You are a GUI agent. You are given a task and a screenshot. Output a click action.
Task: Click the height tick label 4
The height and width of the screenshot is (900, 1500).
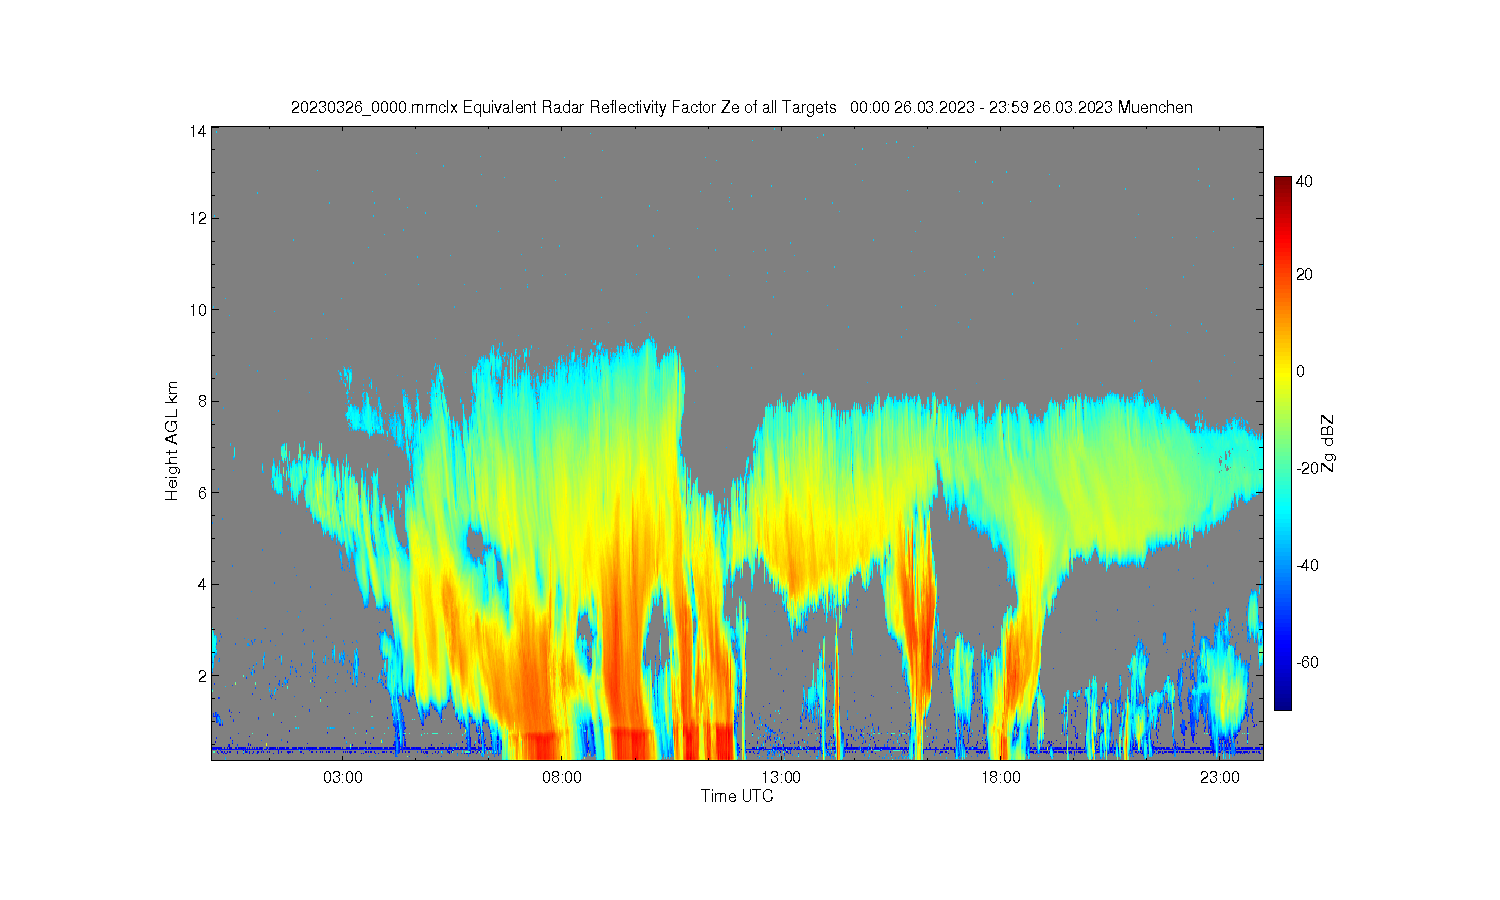click(x=203, y=584)
